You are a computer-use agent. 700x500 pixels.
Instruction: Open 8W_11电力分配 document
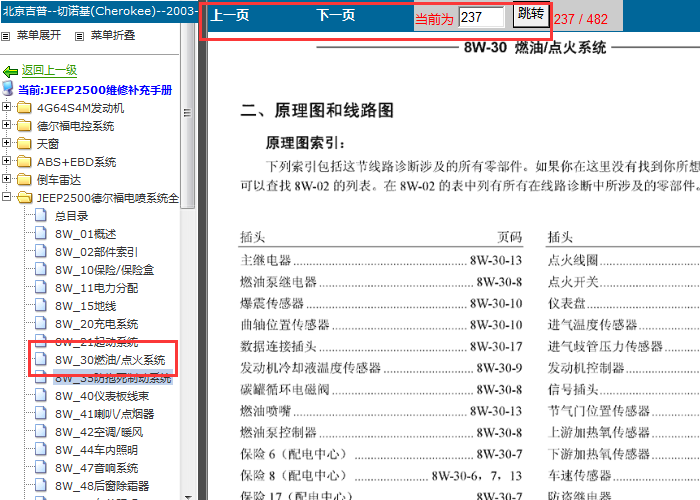pyautogui.click(x=96, y=288)
